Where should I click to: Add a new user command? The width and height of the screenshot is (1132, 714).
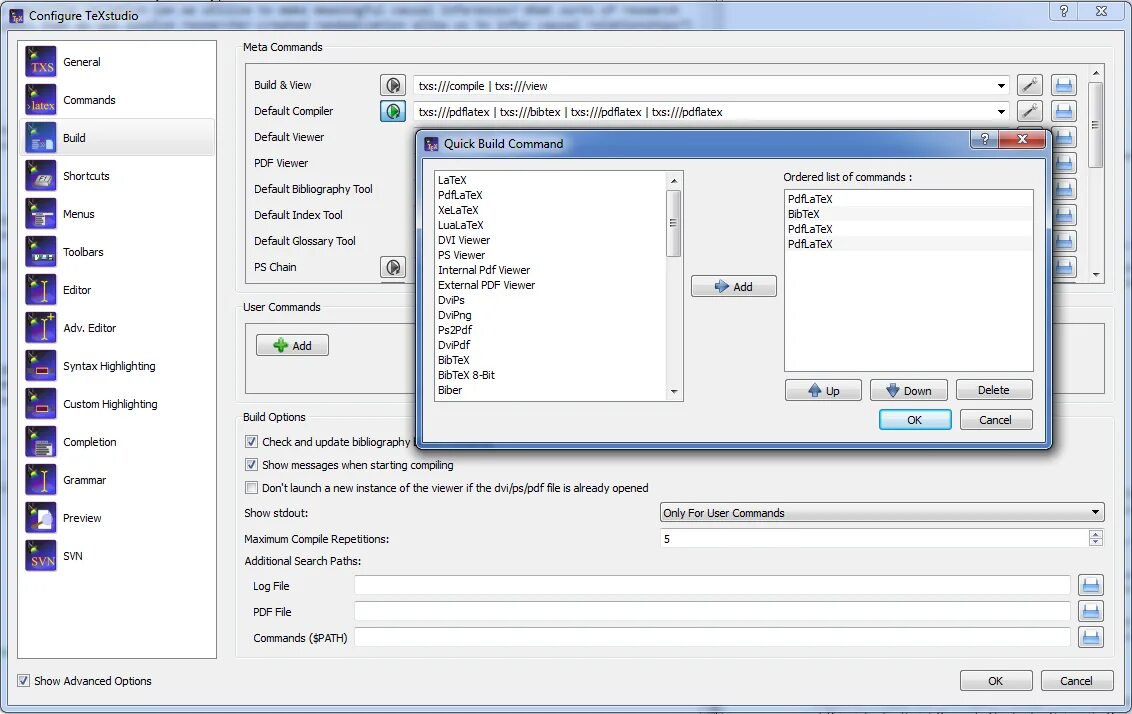click(292, 345)
